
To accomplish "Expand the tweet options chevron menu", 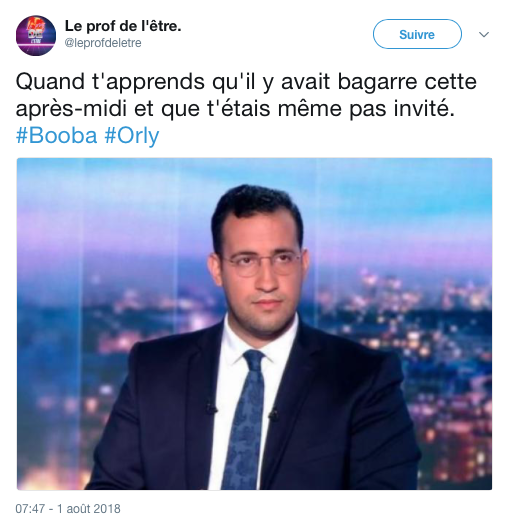I will (x=483, y=35).
